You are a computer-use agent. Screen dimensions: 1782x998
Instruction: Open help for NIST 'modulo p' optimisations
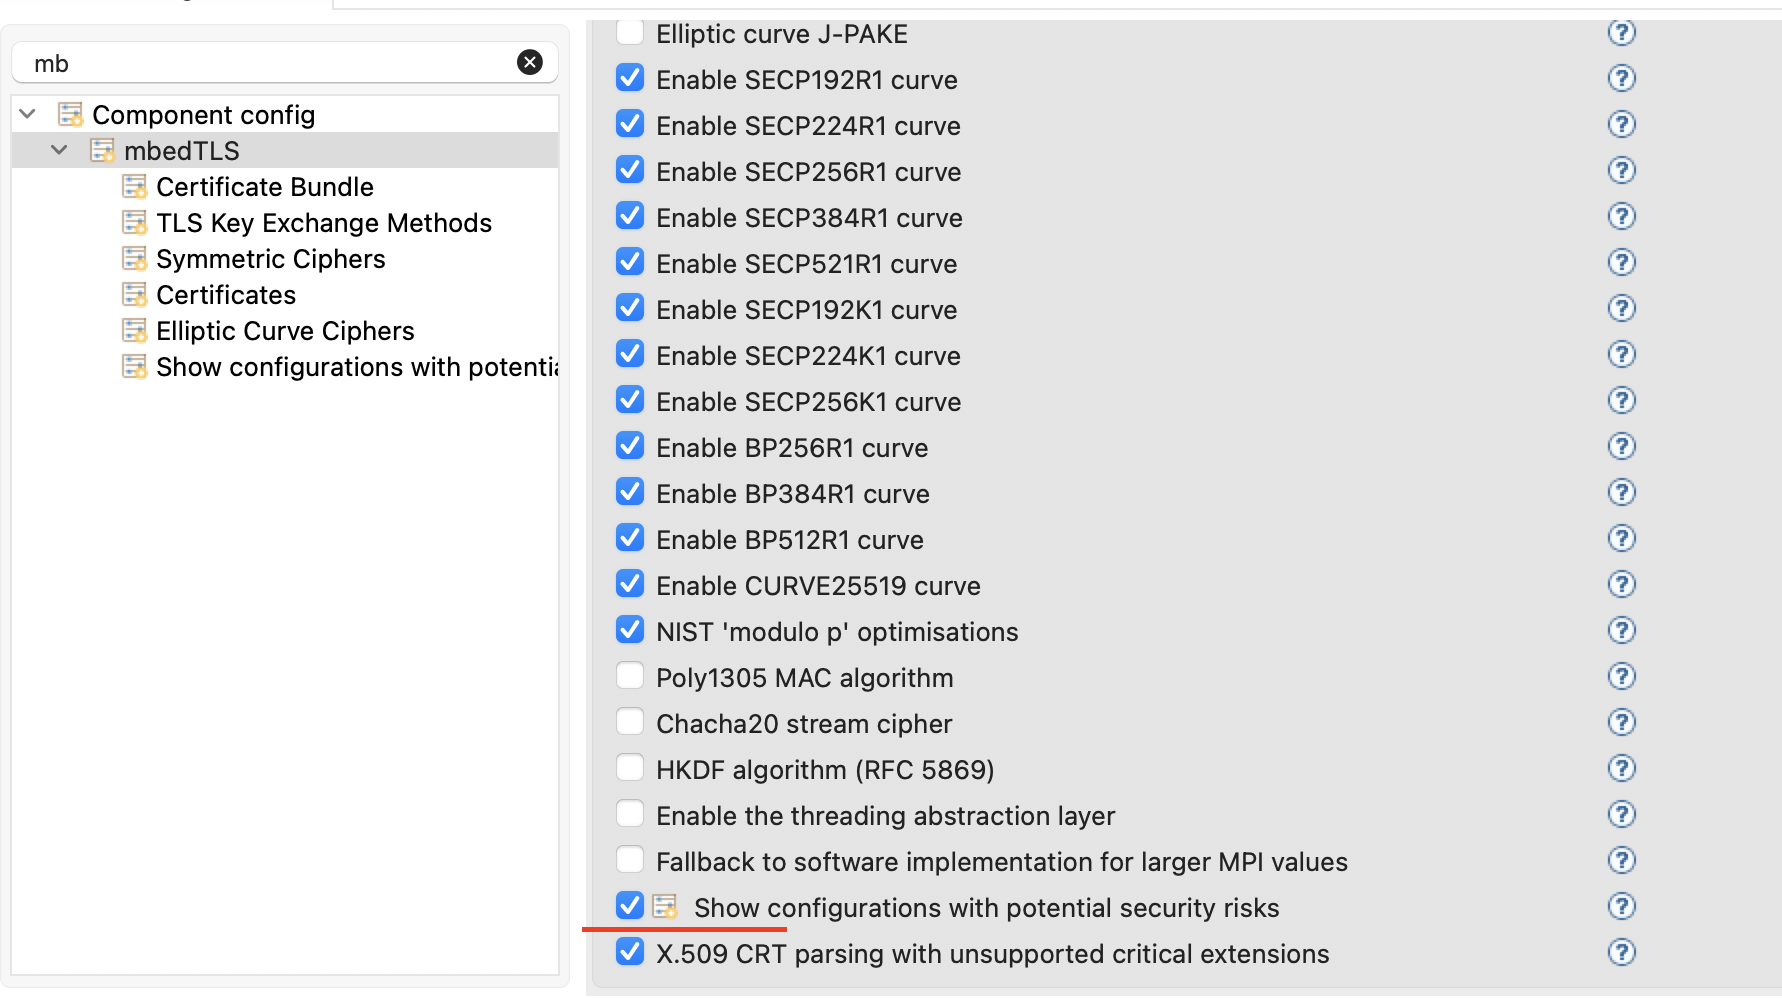pyautogui.click(x=1621, y=630)
